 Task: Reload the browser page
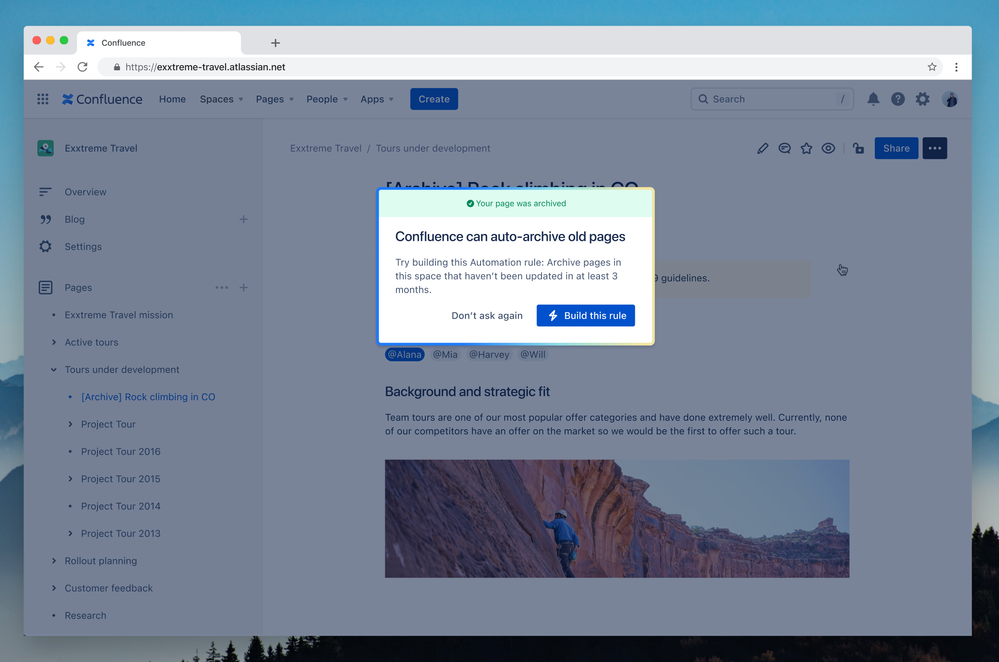tap(82, 67)
